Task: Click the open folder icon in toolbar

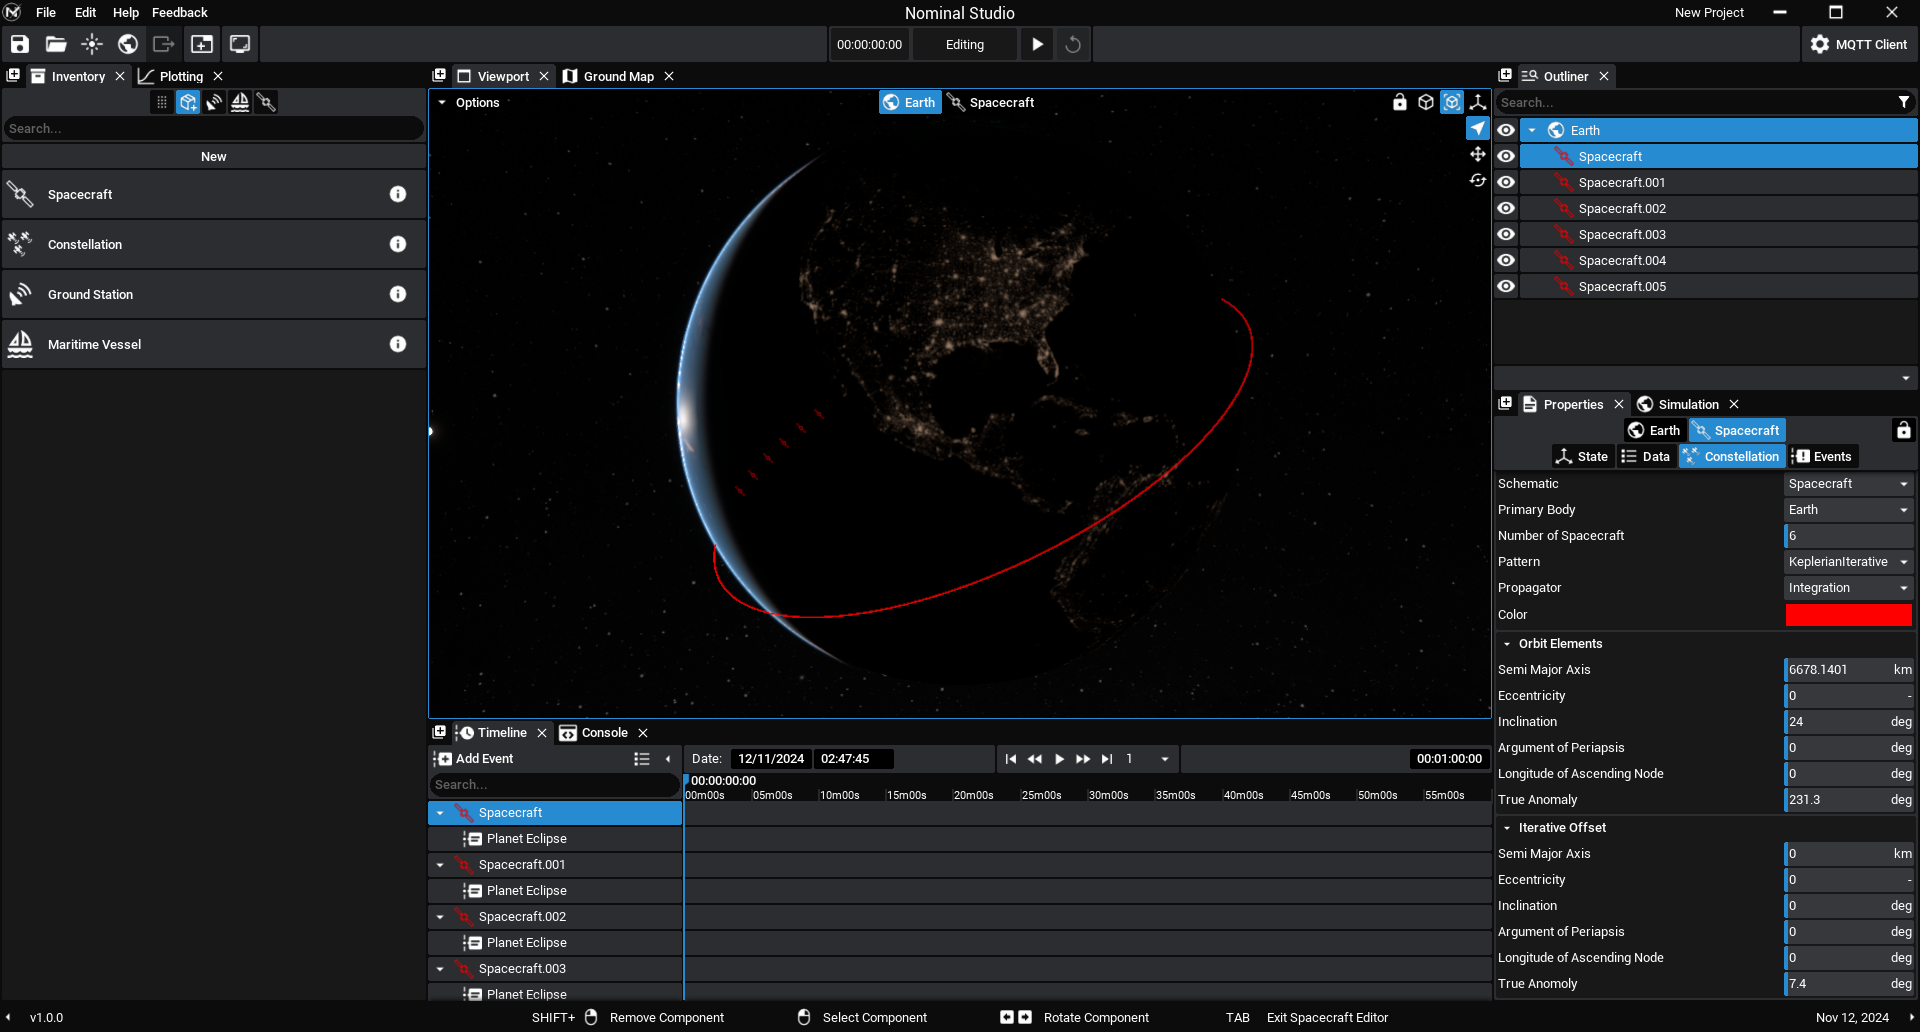Action: click(56, 44)
